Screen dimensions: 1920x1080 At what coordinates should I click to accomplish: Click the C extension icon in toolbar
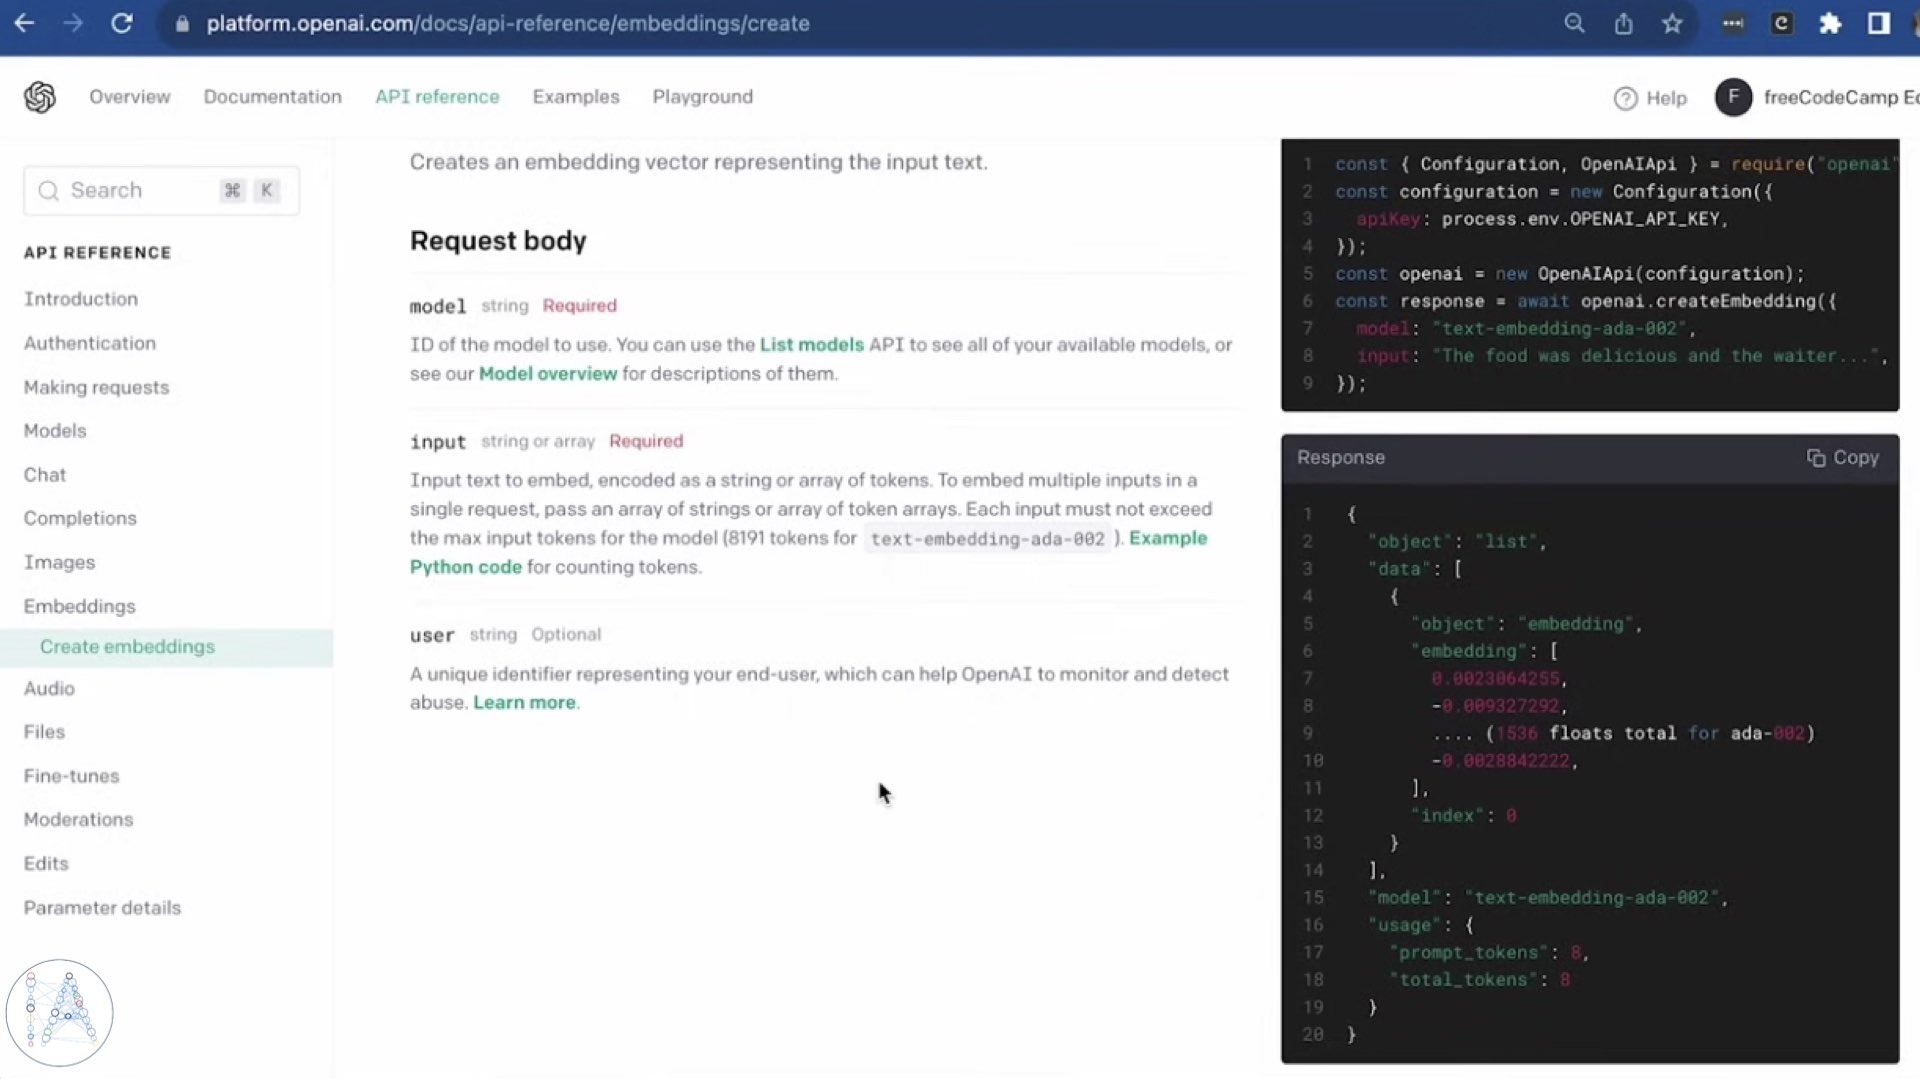[x=1782, y=23]
